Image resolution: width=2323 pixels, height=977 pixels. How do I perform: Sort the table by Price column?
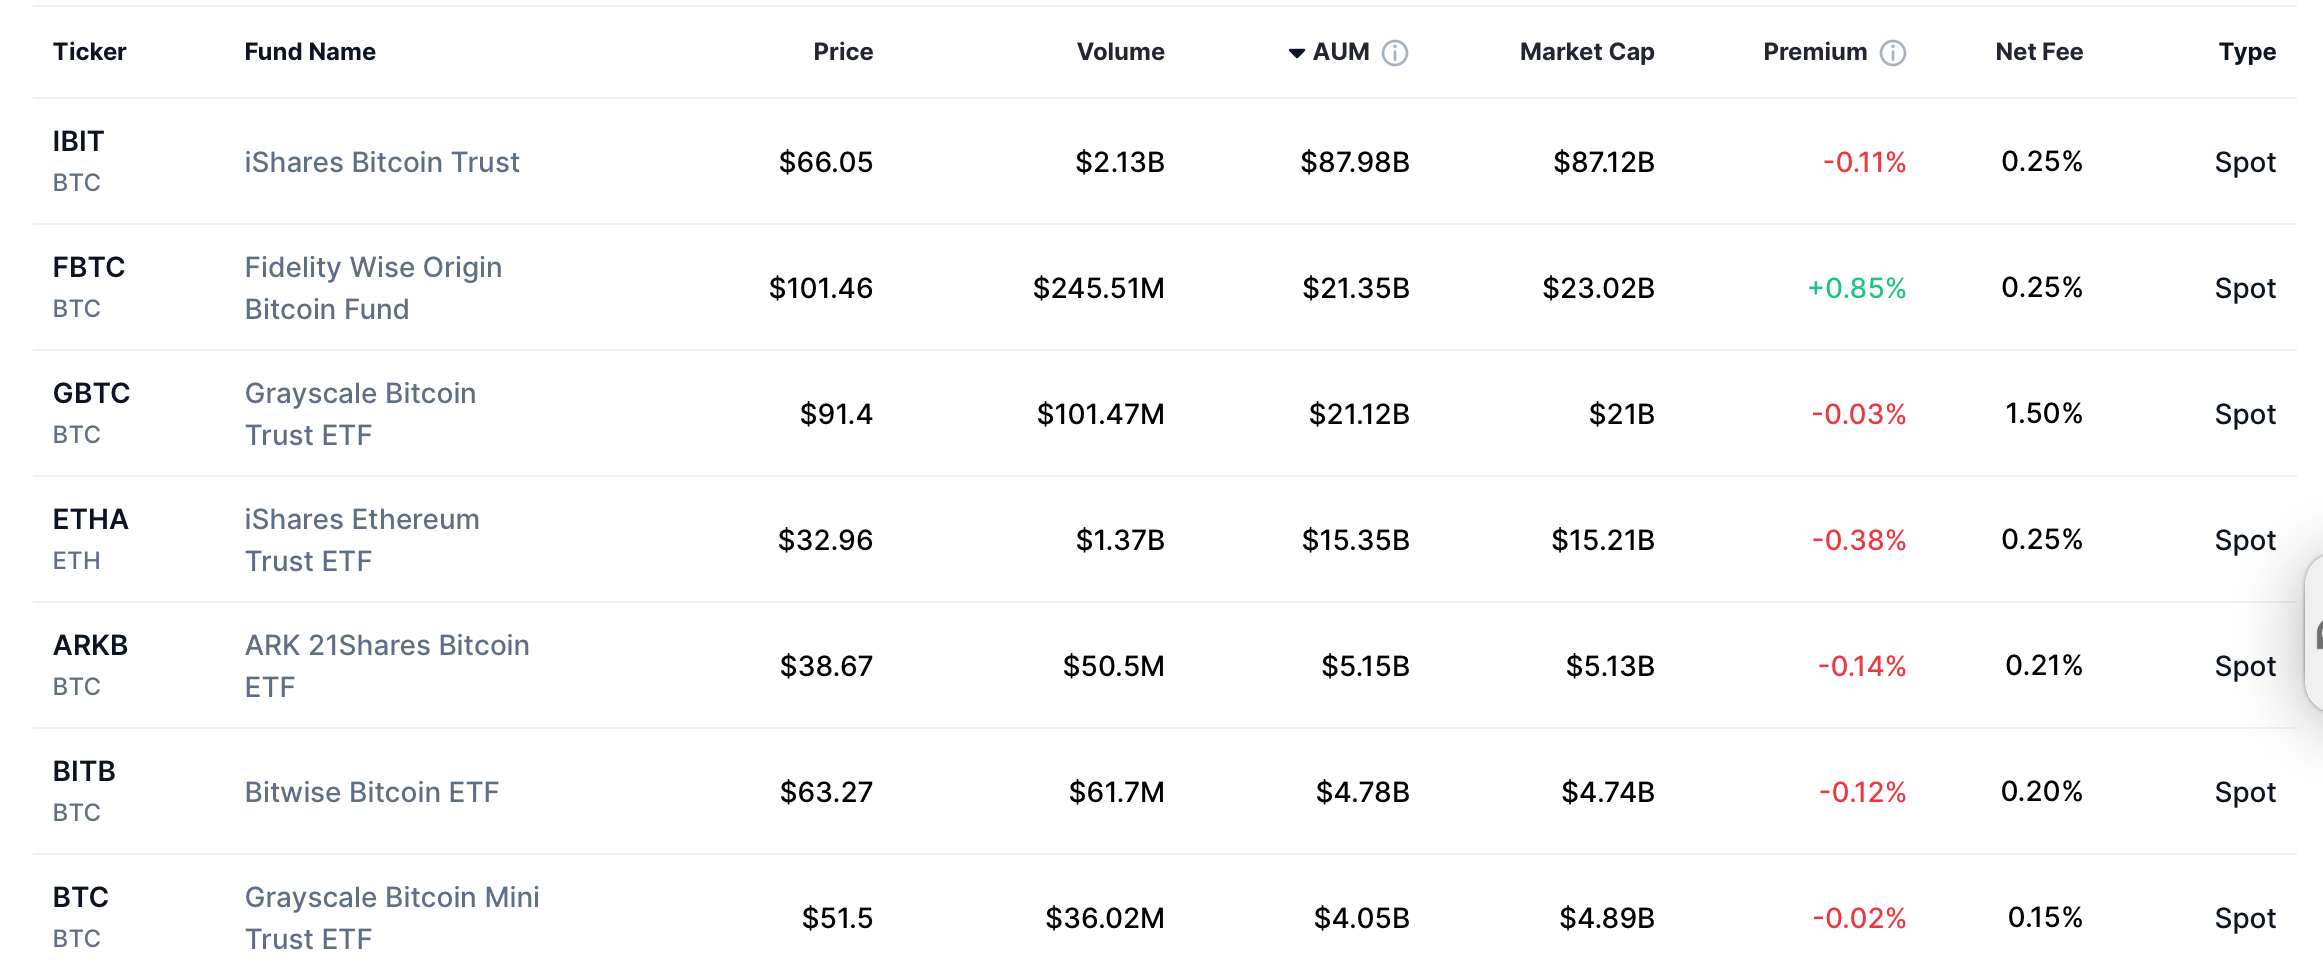pos(842,52)
